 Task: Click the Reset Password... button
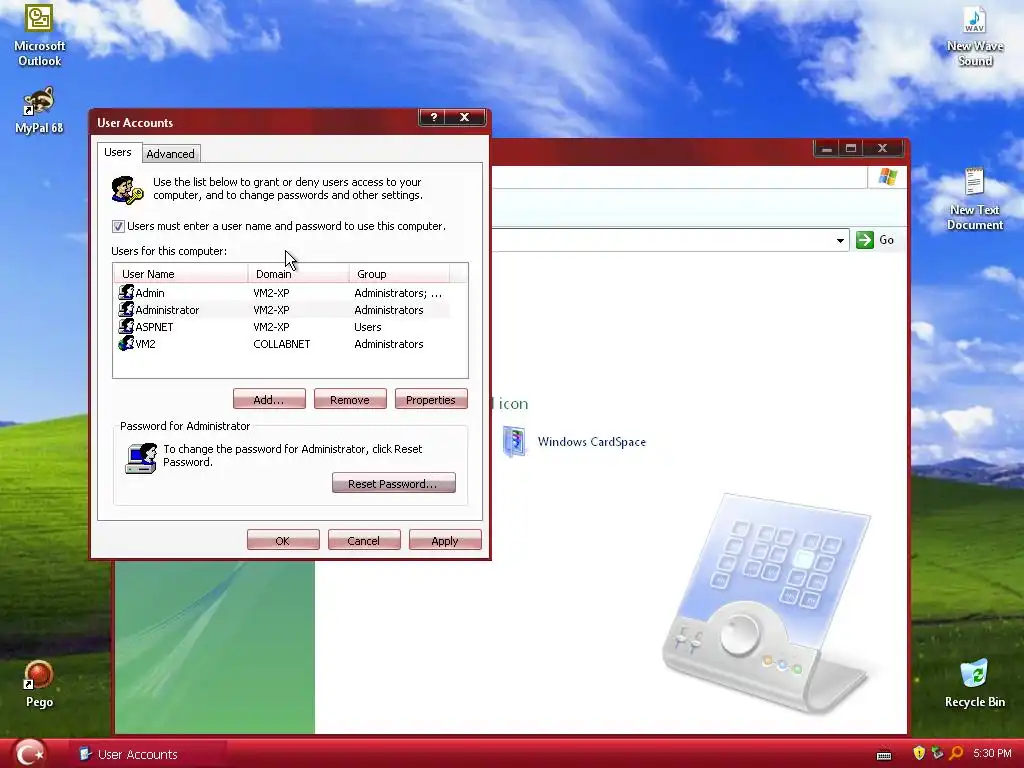[394, 483]
